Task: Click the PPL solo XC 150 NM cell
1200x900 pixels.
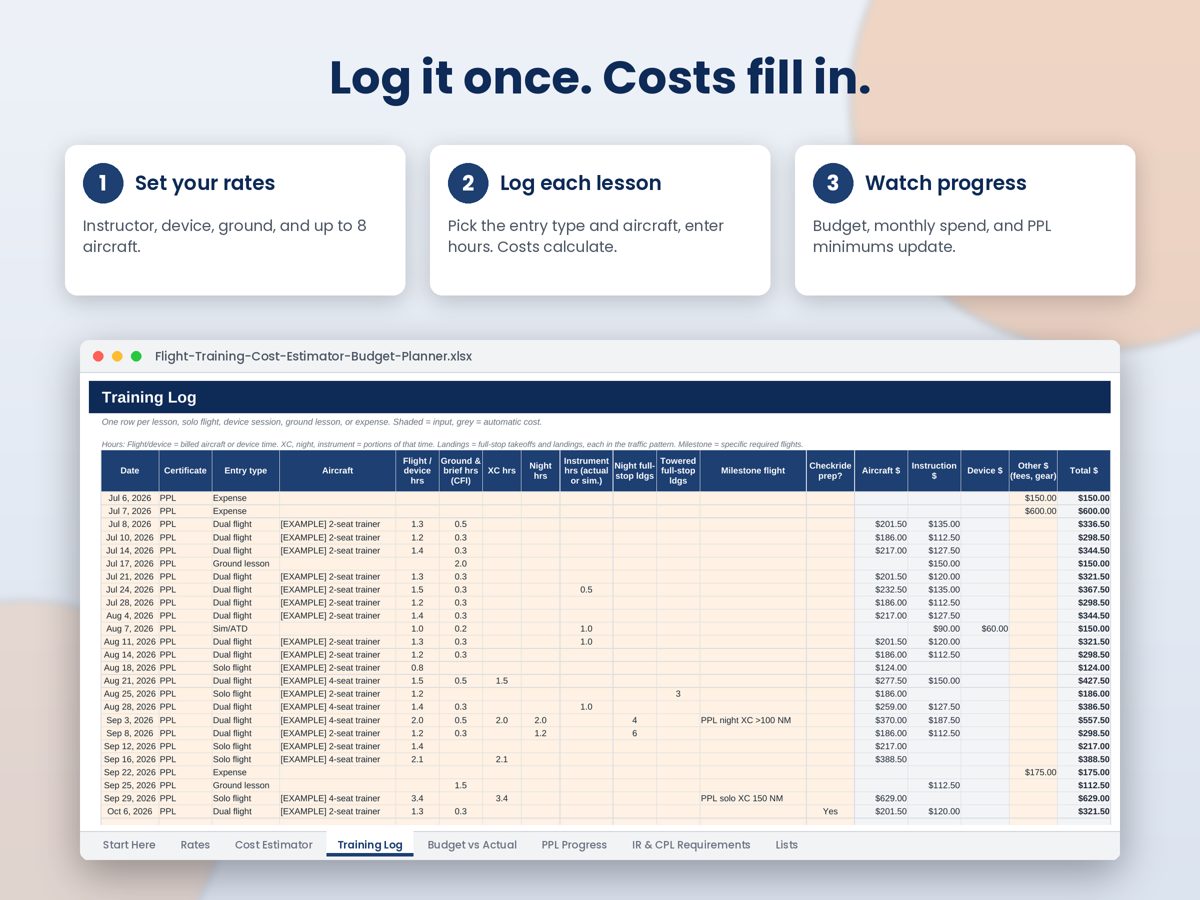Action: coord(753,798)
